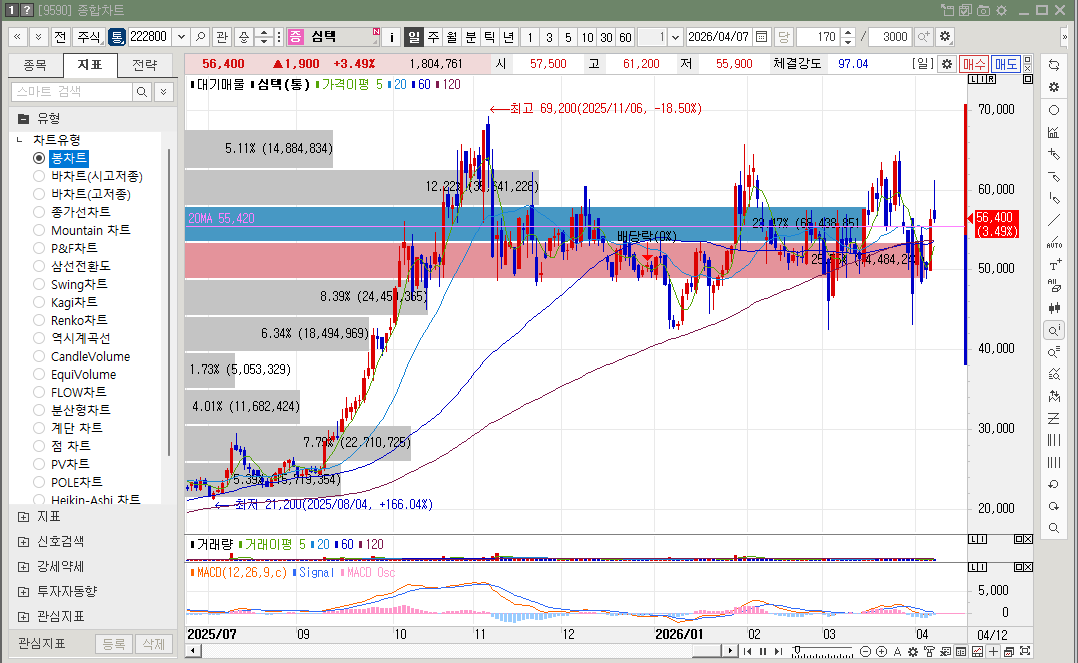Click the stock code search magnifier icon
1078x663 pixels.
tap(200, 36)
